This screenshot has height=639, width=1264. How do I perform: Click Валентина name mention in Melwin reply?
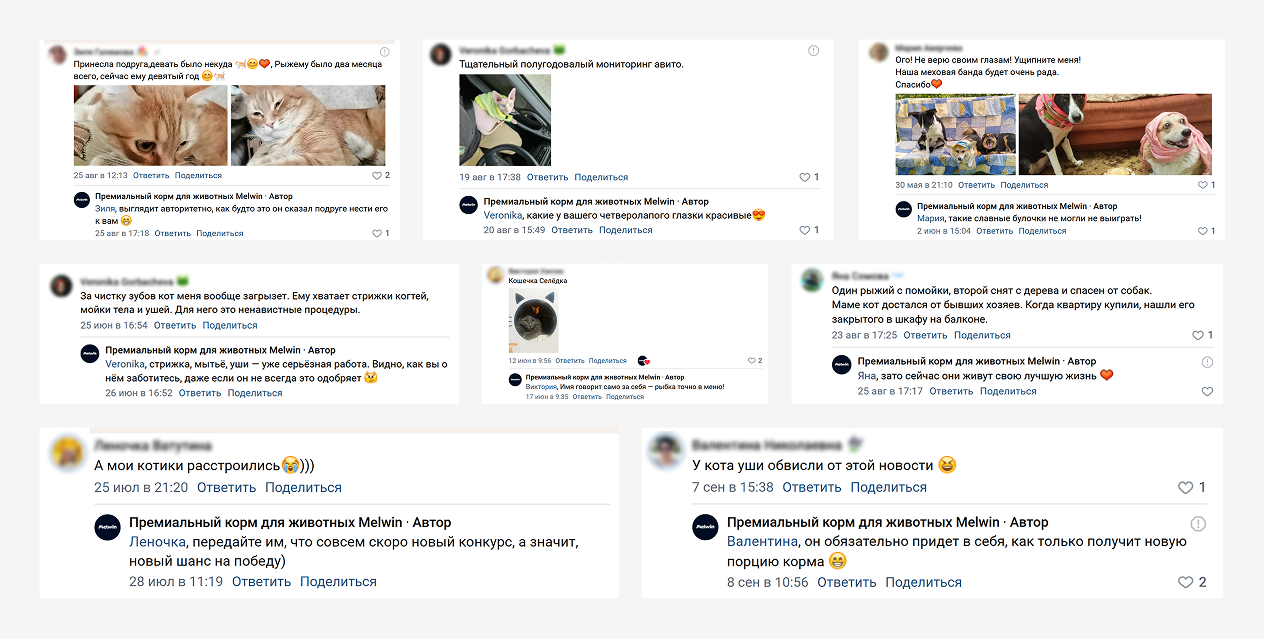[762, 542]
